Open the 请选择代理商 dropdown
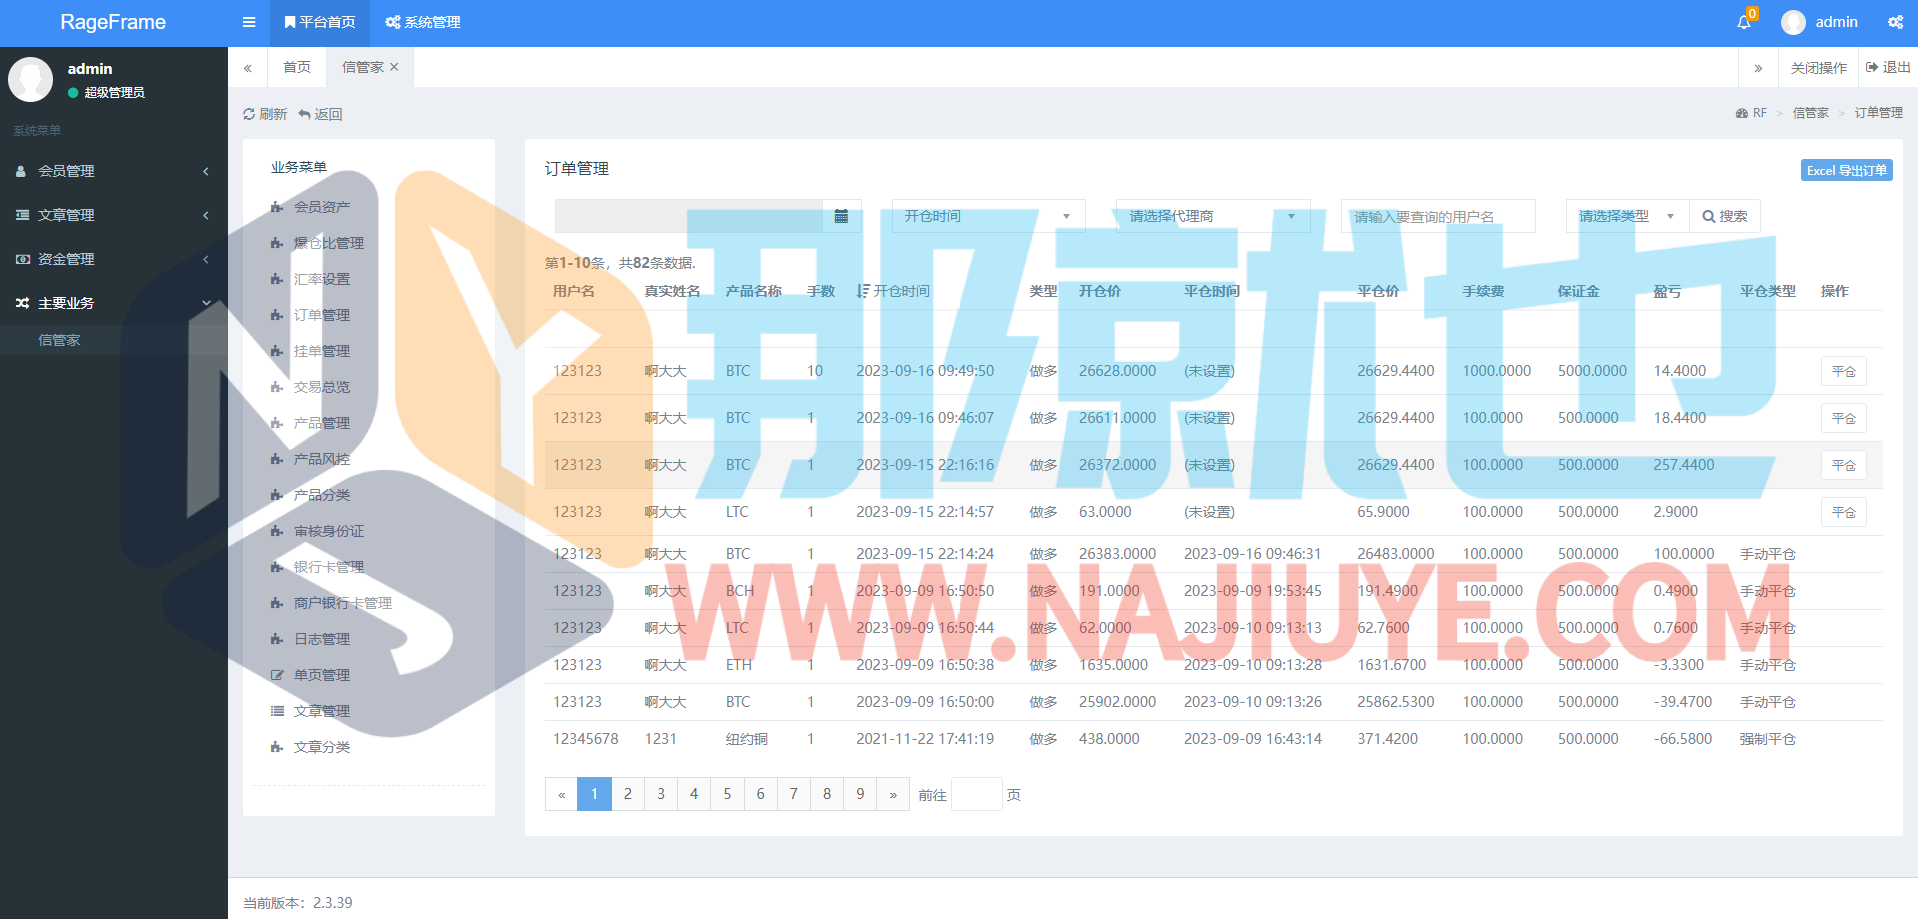Image resolution: width=1918 pixels, height=919 pixels. pyautogui.click(x=1211, y=216)
